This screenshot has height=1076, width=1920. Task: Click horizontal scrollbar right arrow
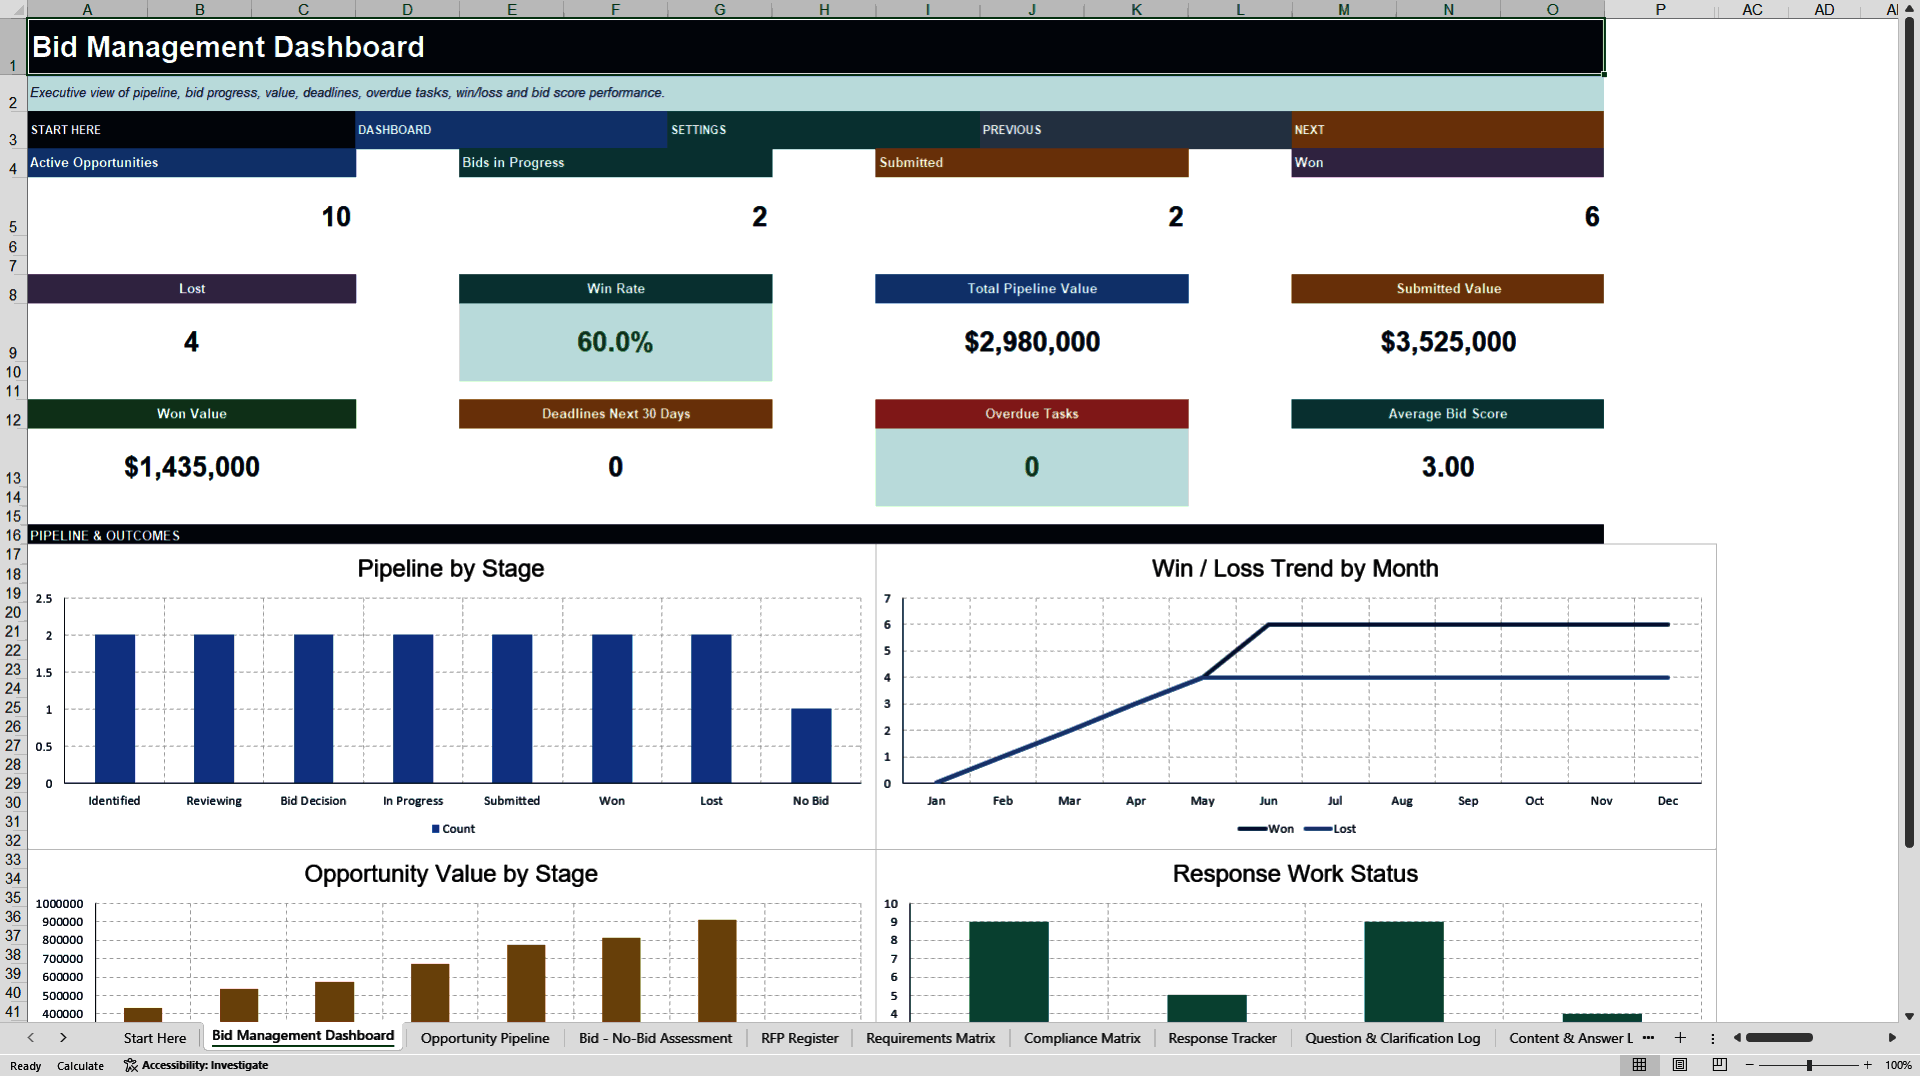(x=1892, y=1038)
